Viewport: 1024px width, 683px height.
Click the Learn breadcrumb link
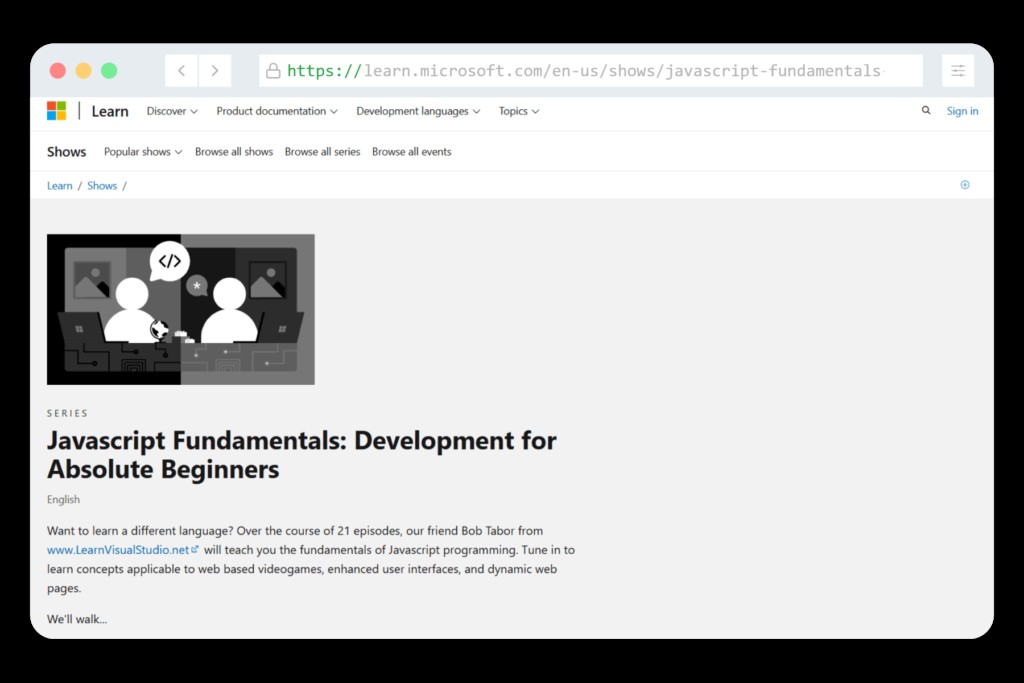coord(59,185)
